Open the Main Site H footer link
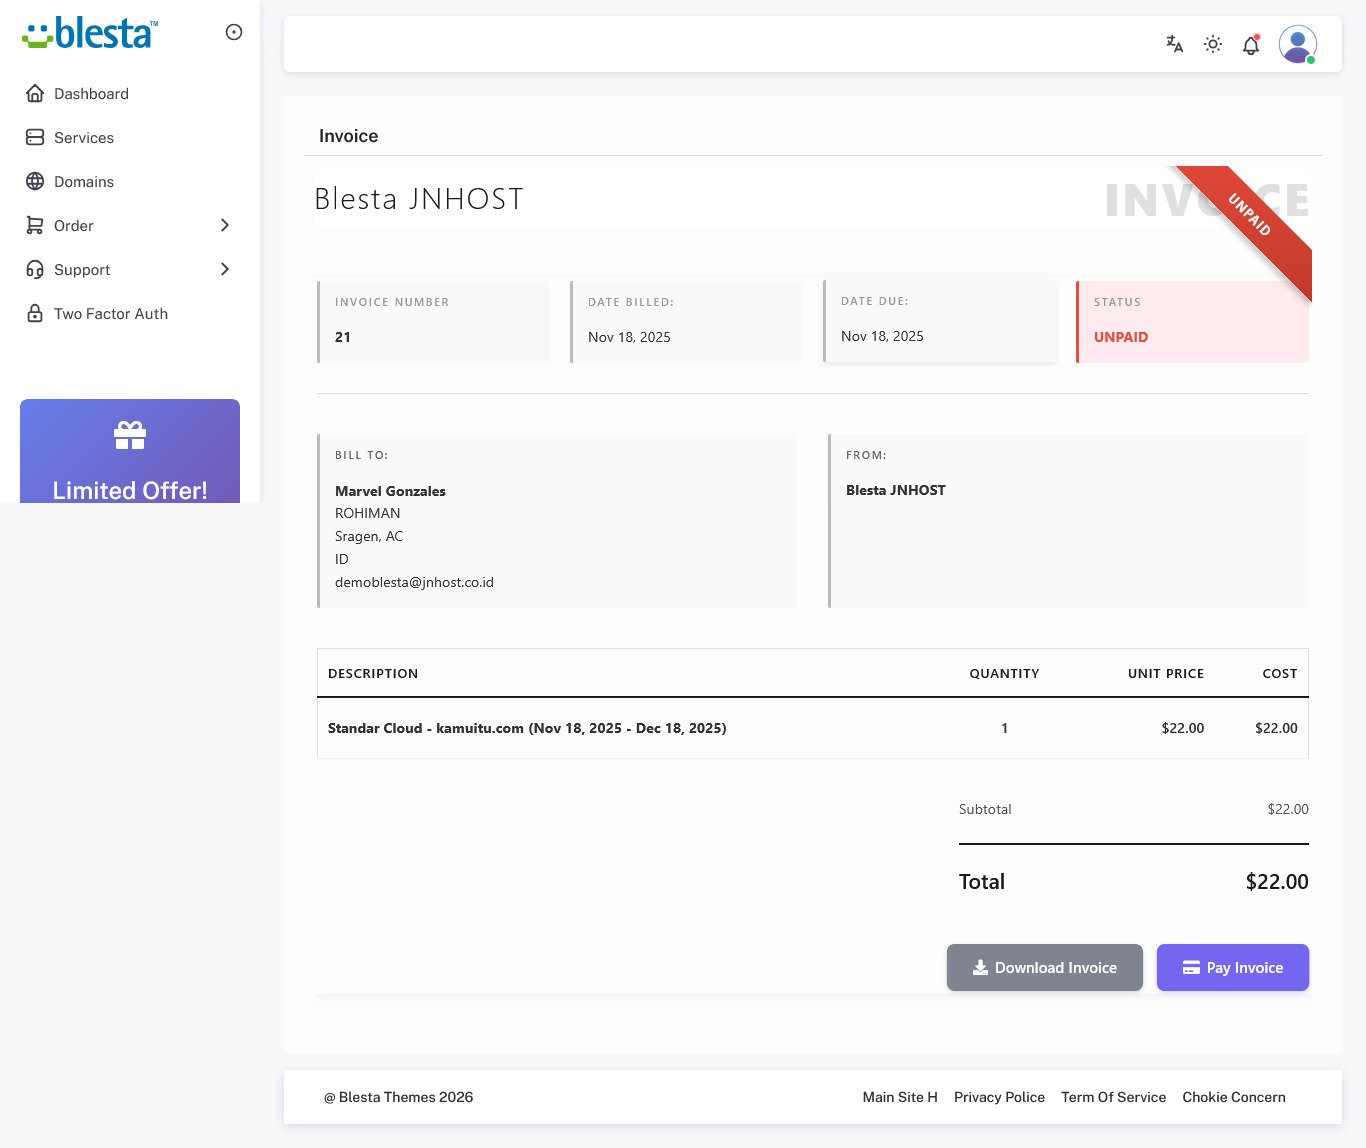 point(900,1097)
